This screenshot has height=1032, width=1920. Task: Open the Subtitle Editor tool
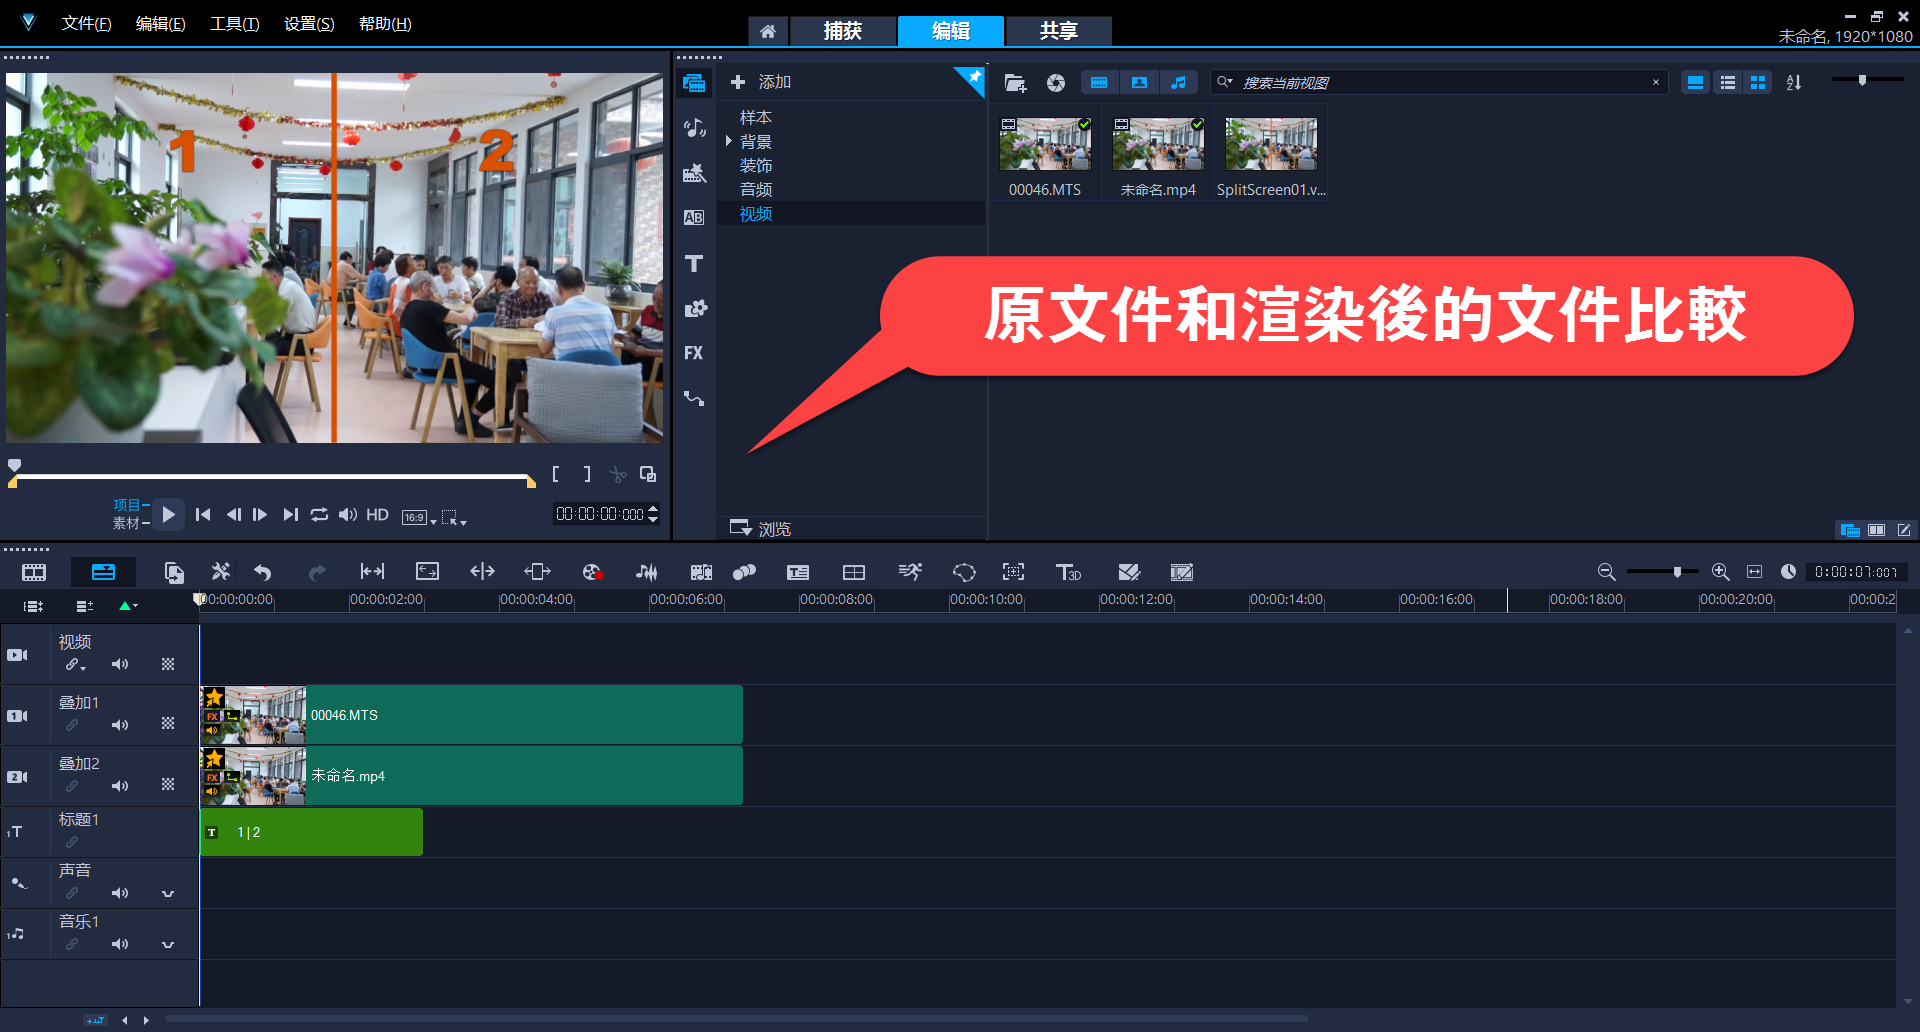(x=798, y=572)
